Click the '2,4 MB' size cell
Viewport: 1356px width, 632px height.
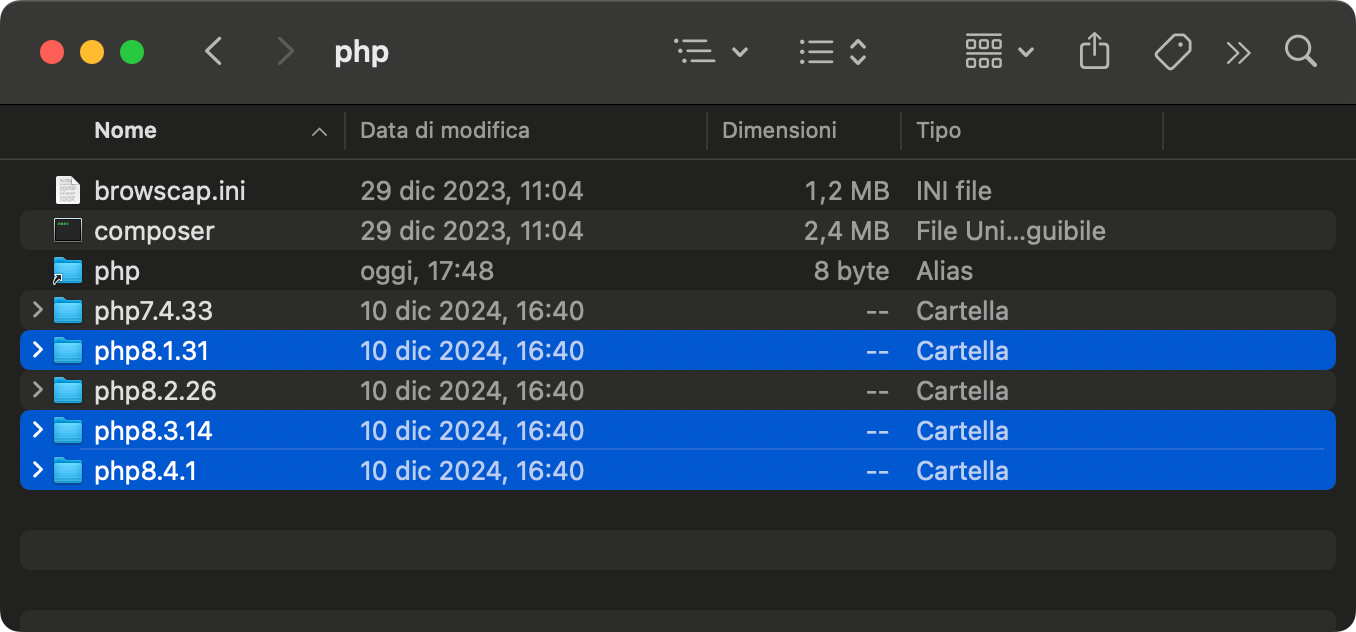point(846,231)
